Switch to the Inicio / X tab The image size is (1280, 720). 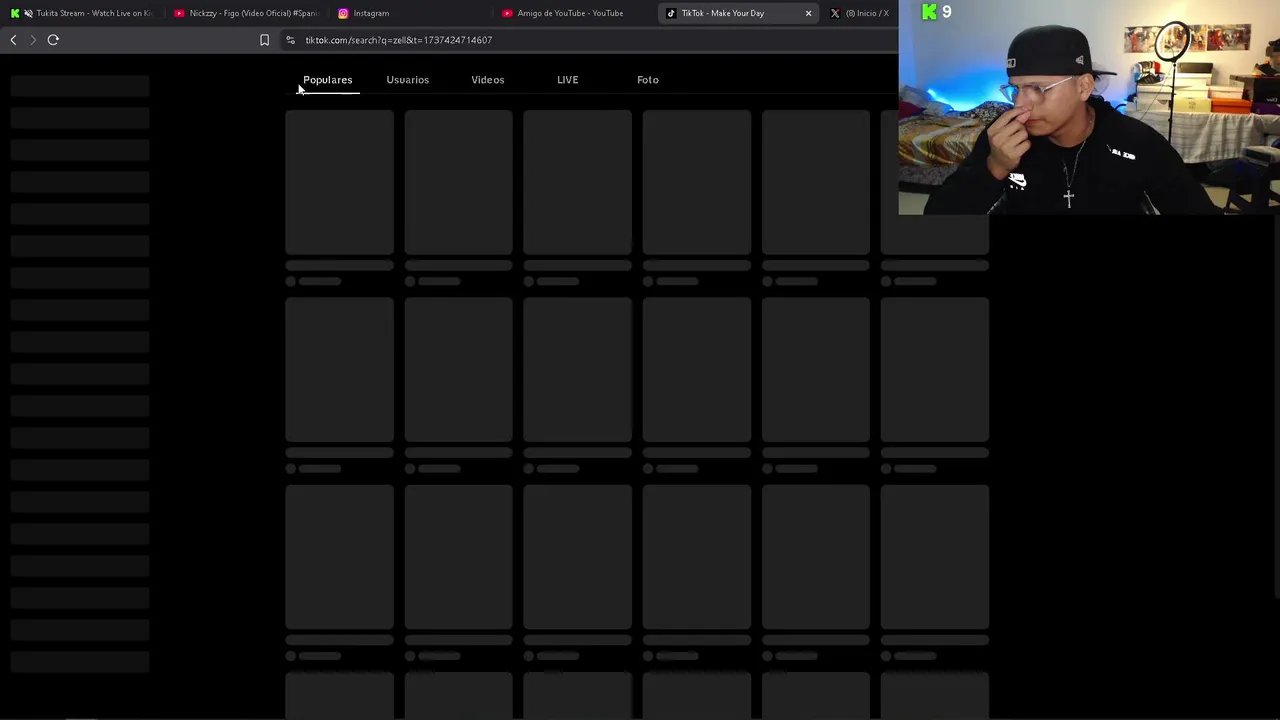(x=860, y=13)
